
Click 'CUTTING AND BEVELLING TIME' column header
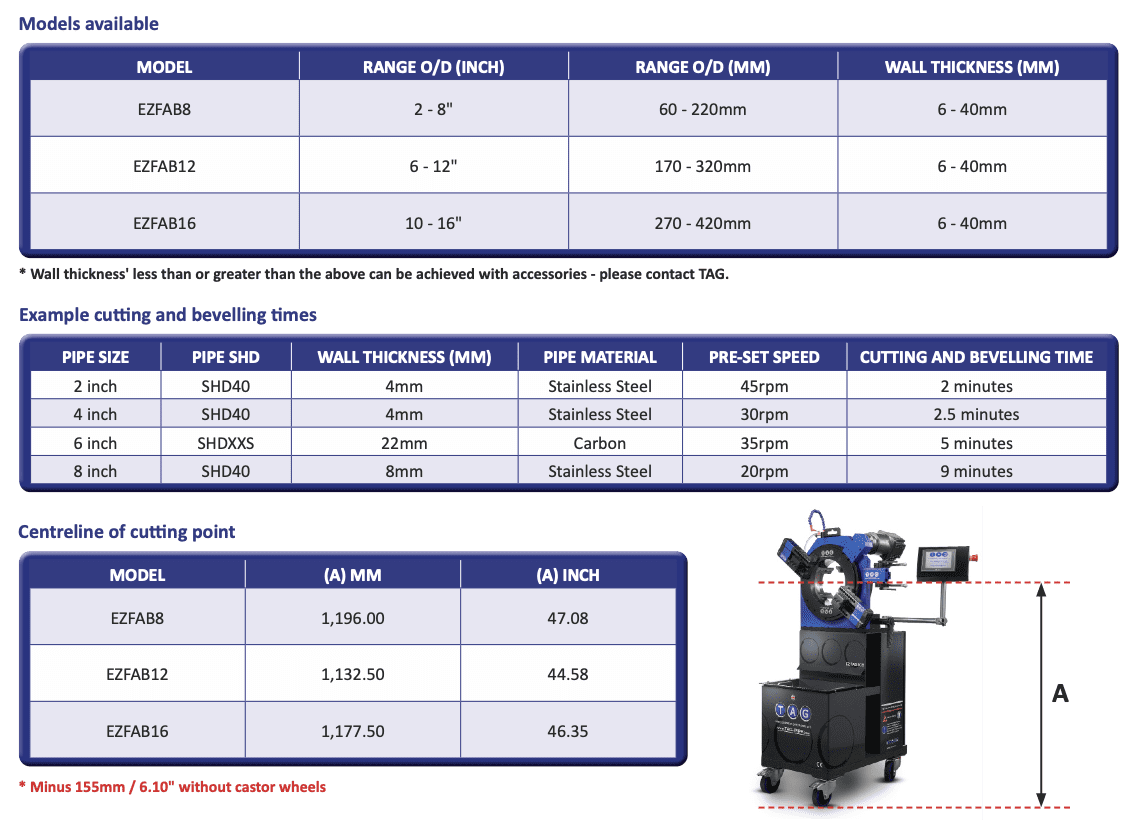click(x=977, y=357)
